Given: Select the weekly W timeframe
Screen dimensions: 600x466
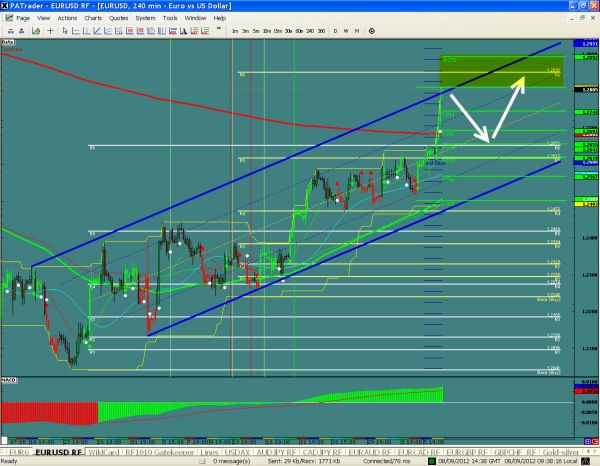Looking at the screenshot, I should coord(346,31).
